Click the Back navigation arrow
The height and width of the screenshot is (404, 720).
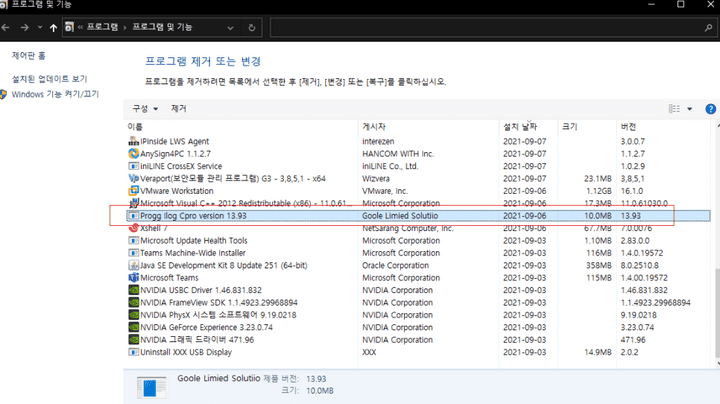(x=6, y=28)
